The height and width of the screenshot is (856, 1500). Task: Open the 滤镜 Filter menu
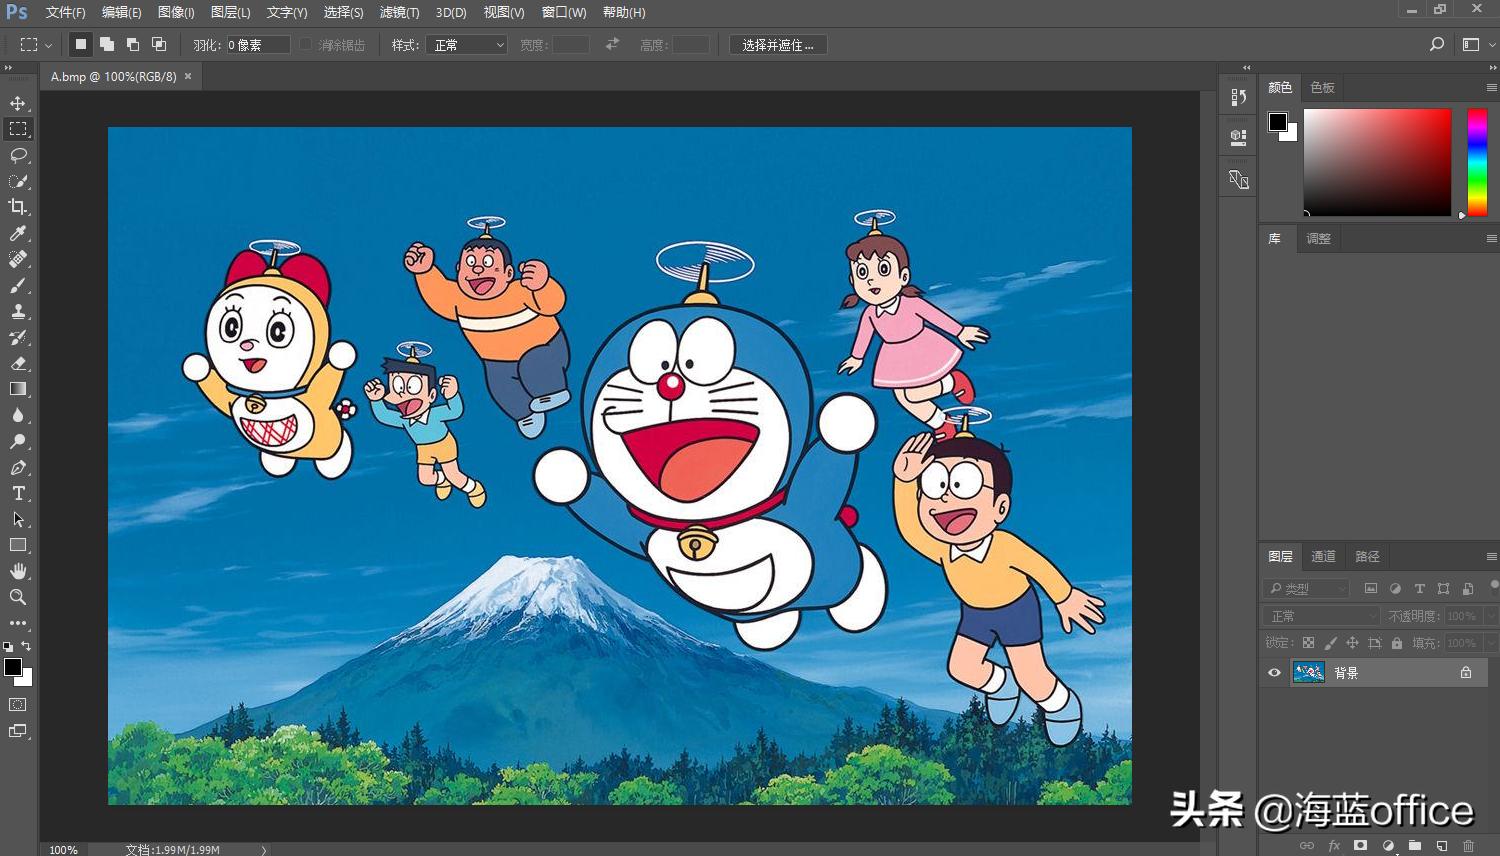(401, 12)
